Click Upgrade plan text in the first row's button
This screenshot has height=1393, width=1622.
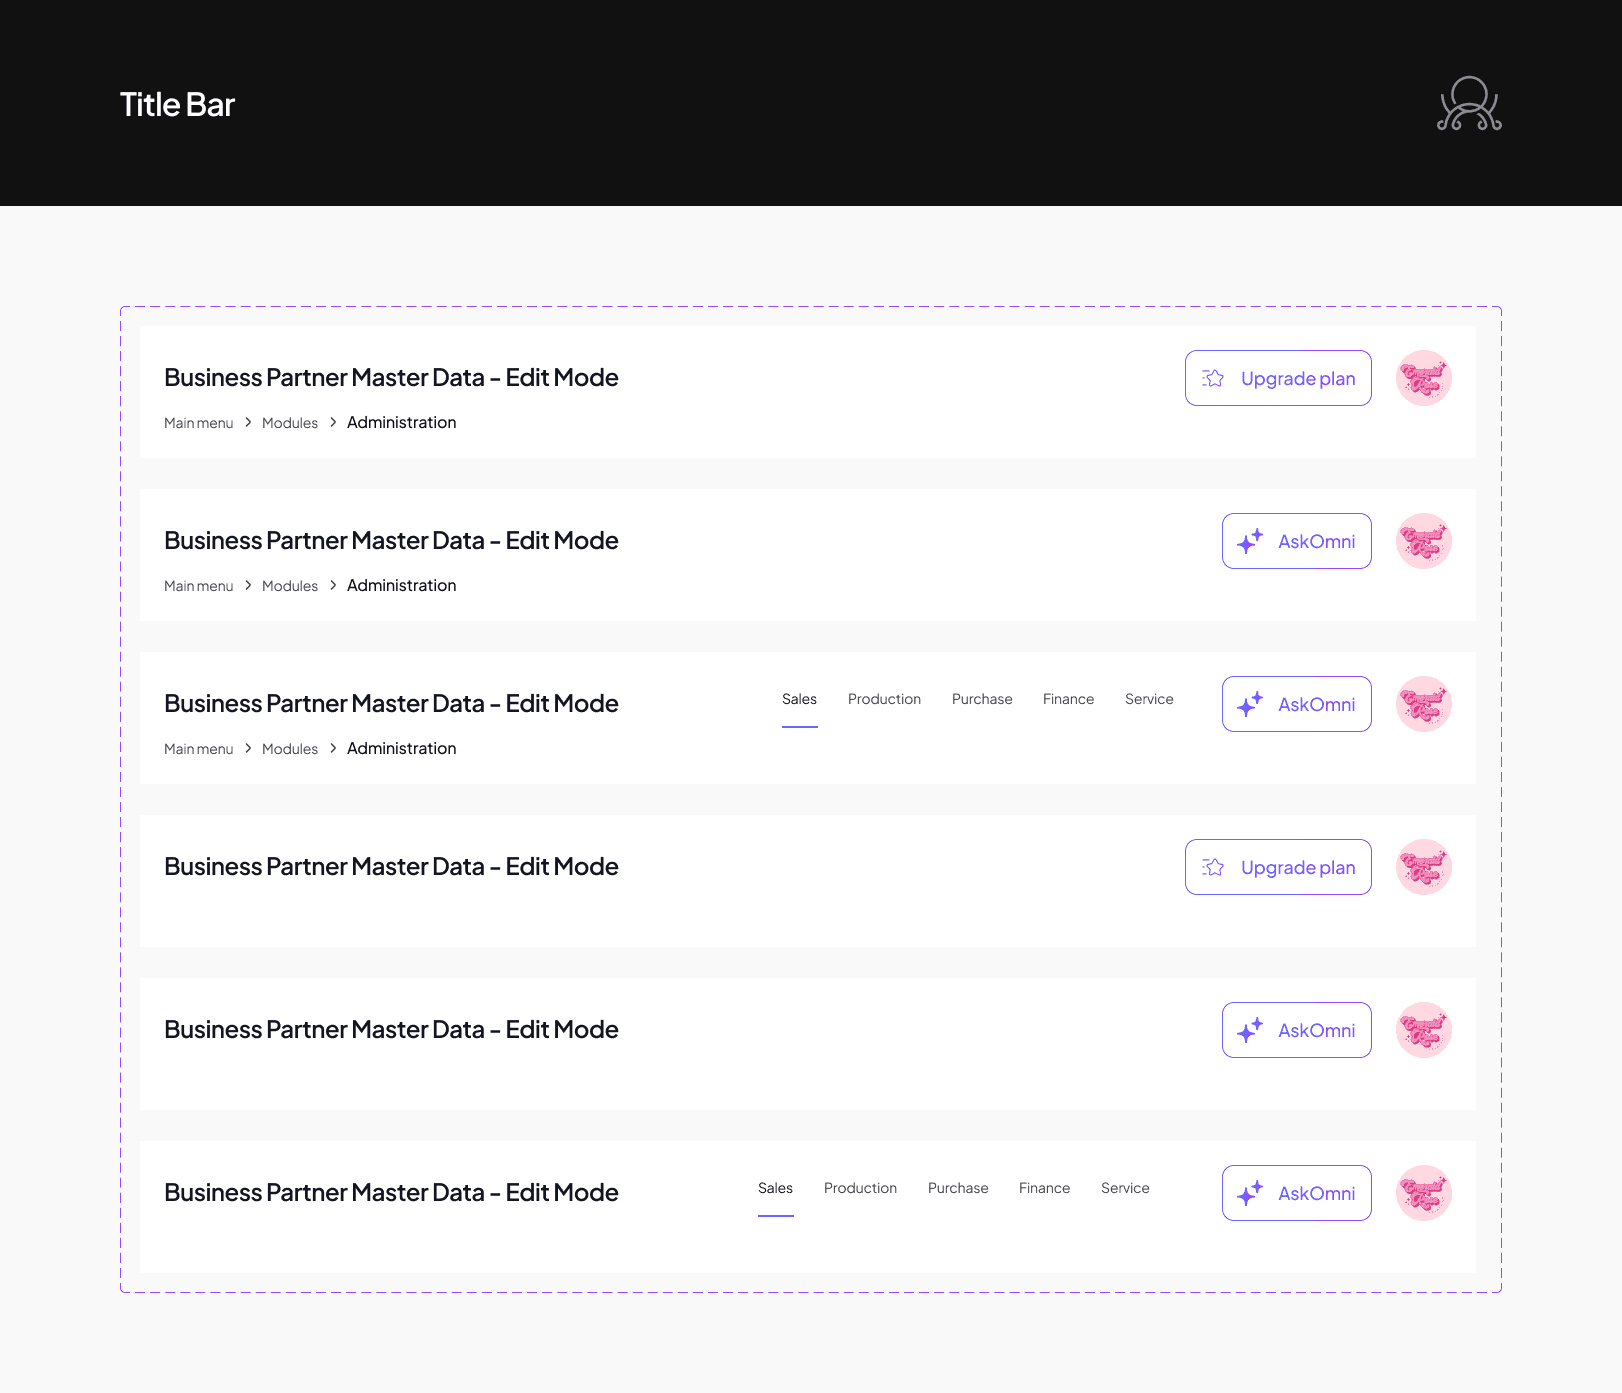[x=1298, y=379]
